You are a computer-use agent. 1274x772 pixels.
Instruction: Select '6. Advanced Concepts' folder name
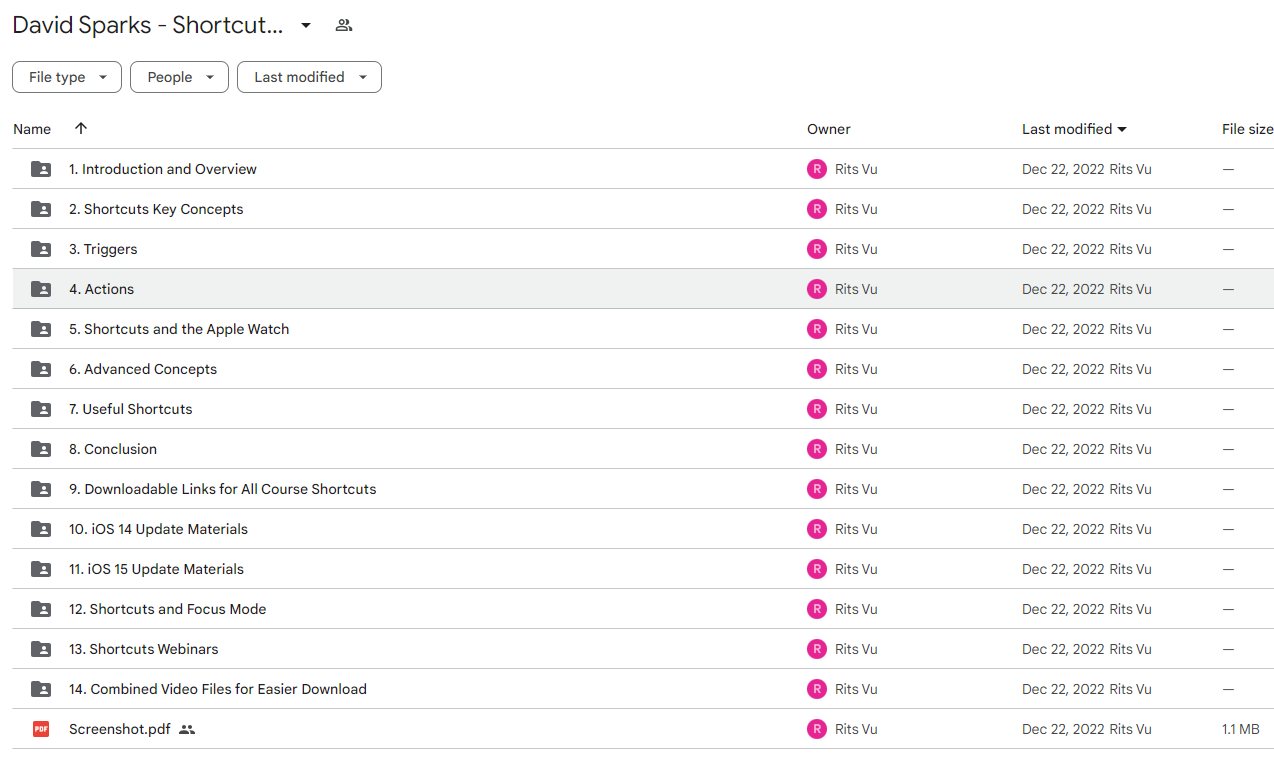[143, 369]
